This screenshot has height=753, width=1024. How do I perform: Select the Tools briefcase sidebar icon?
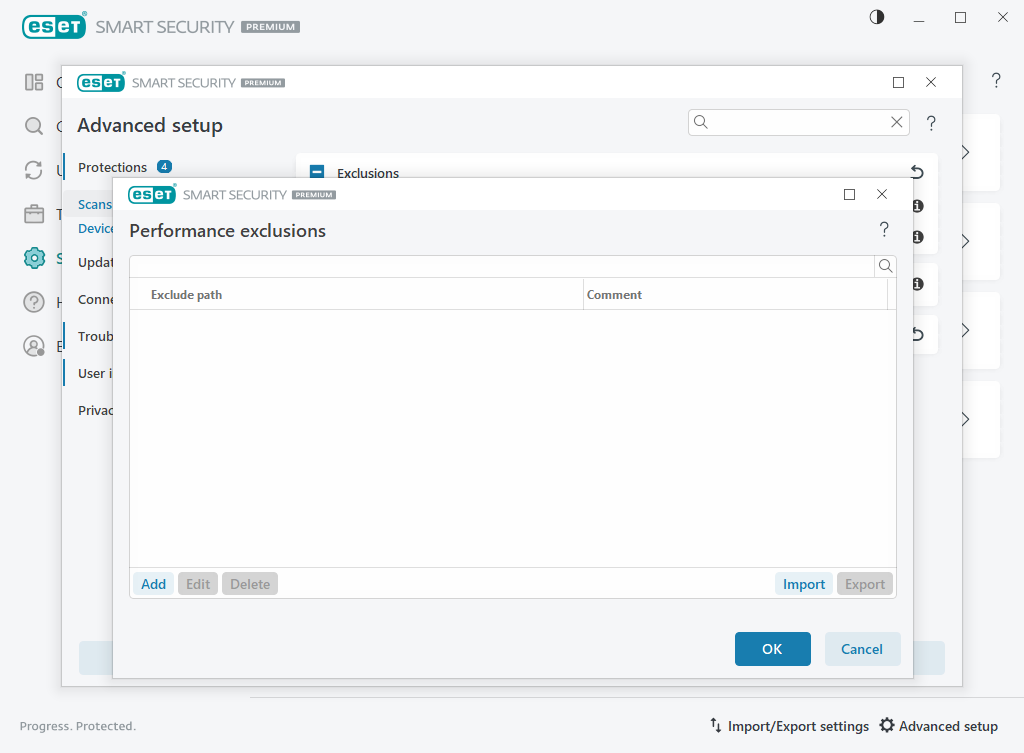pyautogui.click(x=34, y=214)
